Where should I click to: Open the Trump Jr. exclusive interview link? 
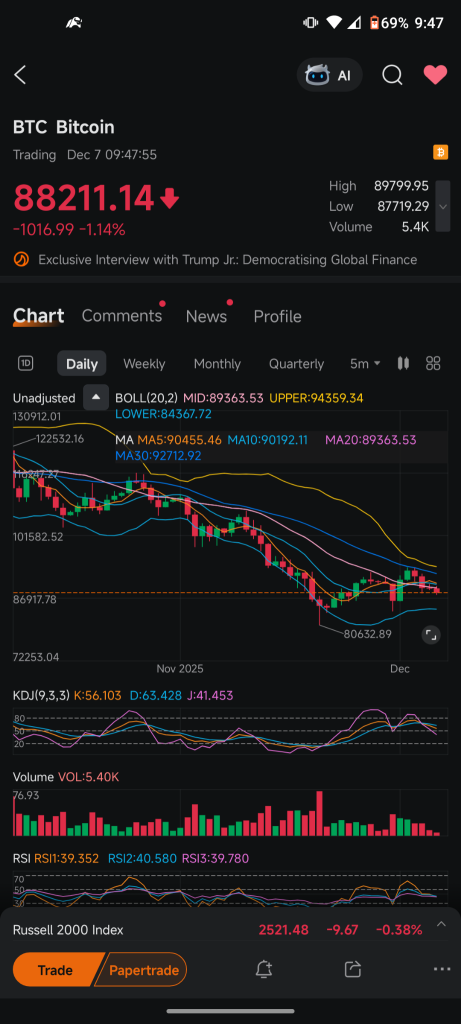click(x=227, y=260)
